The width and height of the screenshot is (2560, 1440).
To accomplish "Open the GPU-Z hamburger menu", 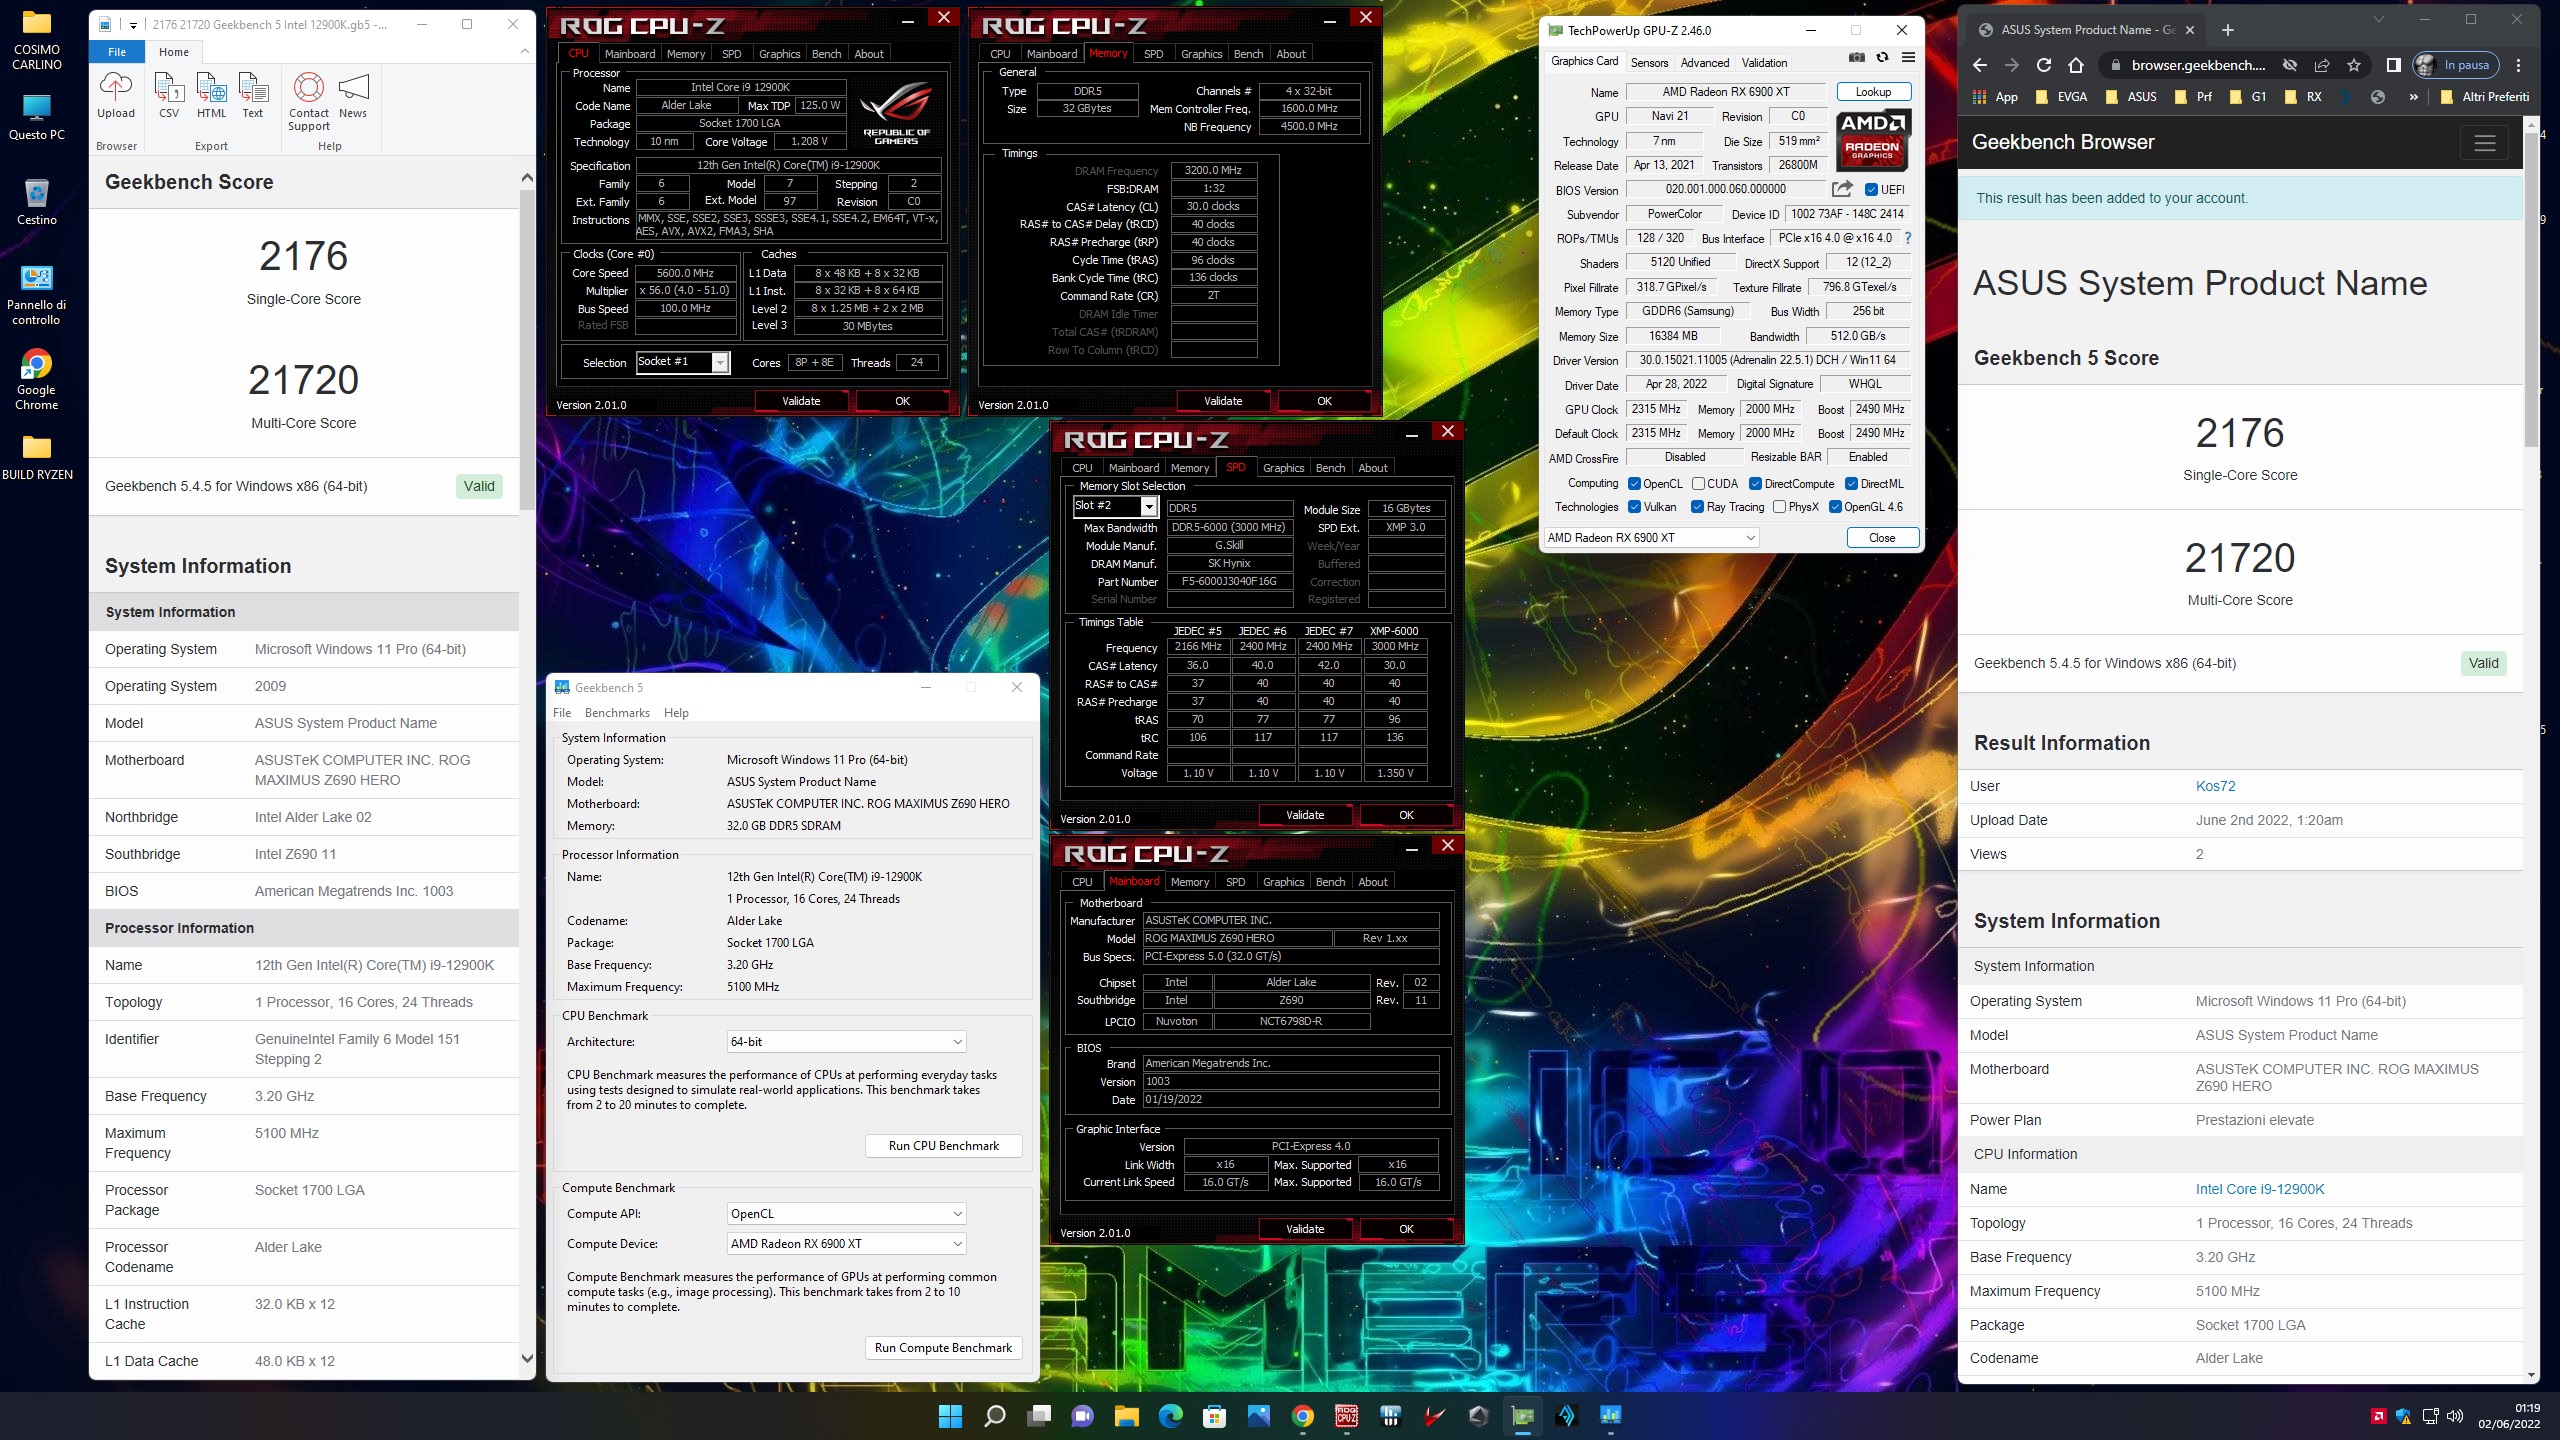I will (x=1908, y=58).
